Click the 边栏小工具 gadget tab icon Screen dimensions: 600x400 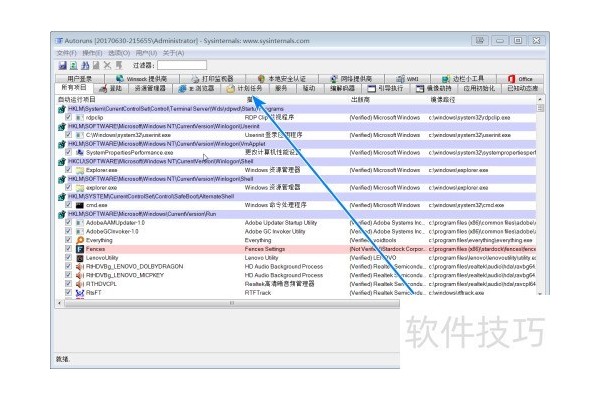446,79
